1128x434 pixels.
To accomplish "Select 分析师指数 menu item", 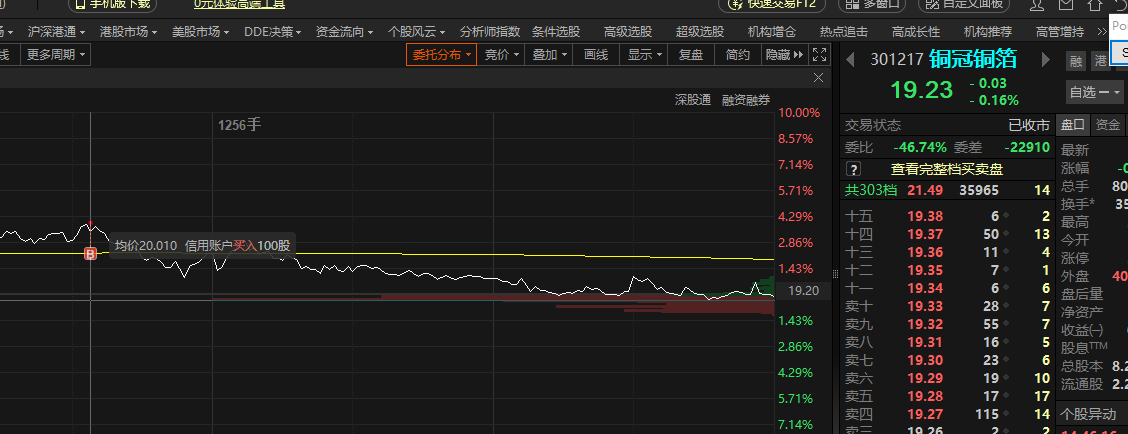I will click(x=490, y=32).
